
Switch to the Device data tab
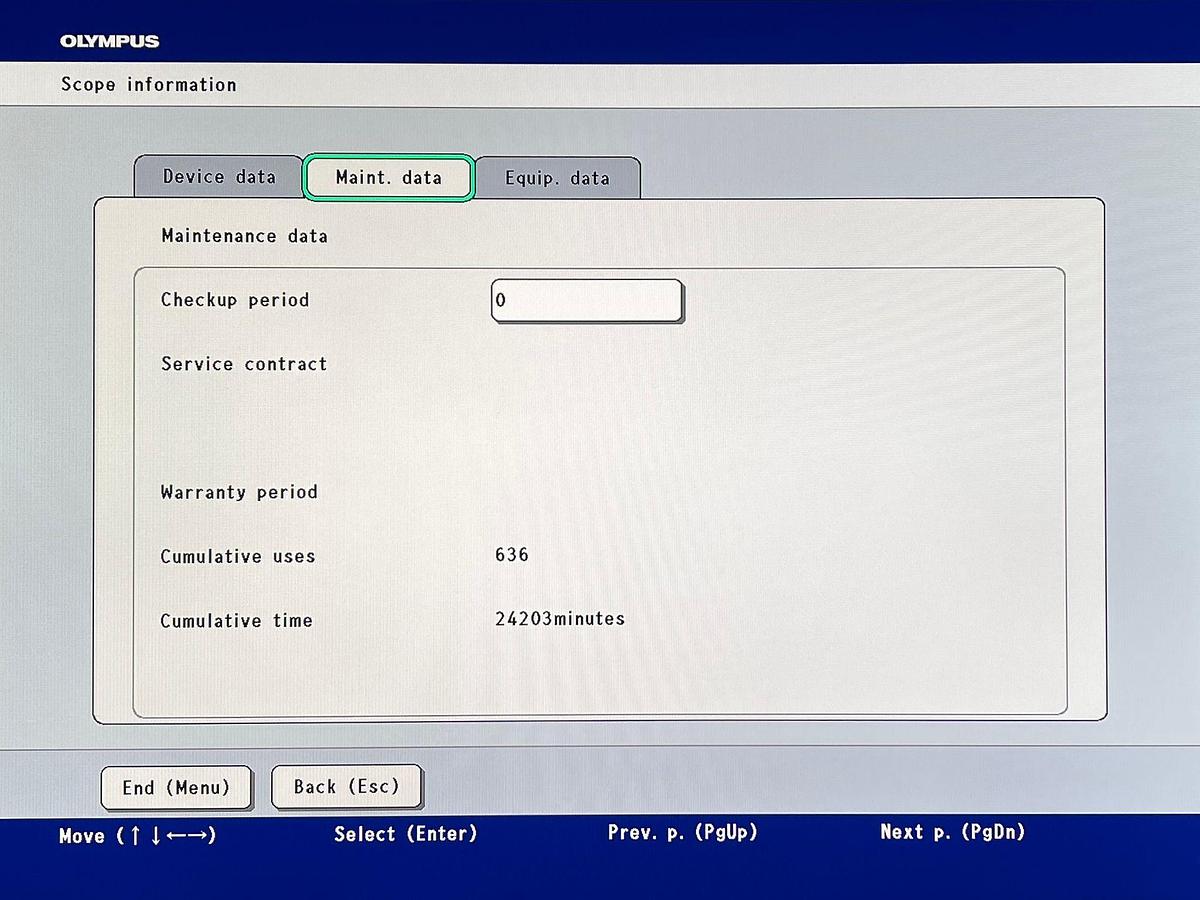219,177
